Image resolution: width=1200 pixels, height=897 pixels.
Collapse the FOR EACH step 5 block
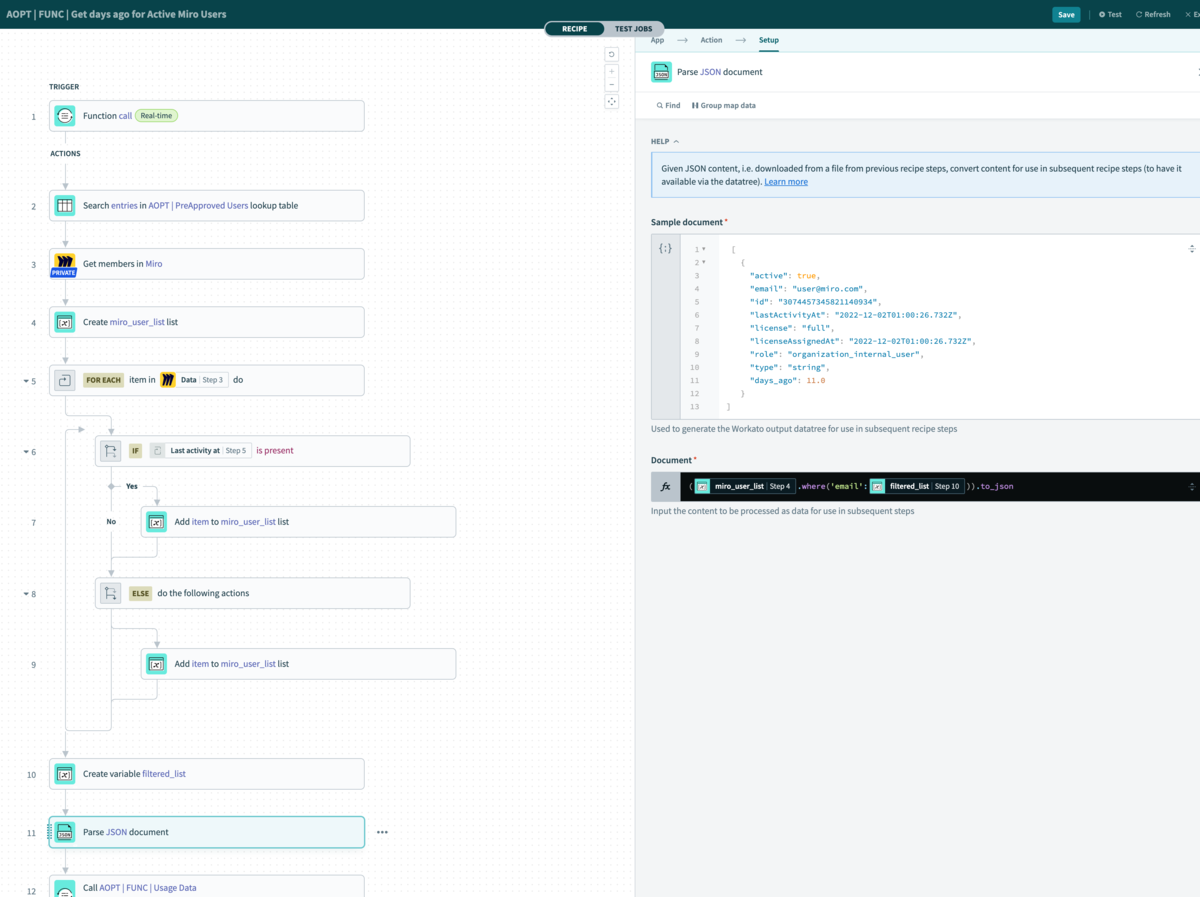(x=25, y=381)
